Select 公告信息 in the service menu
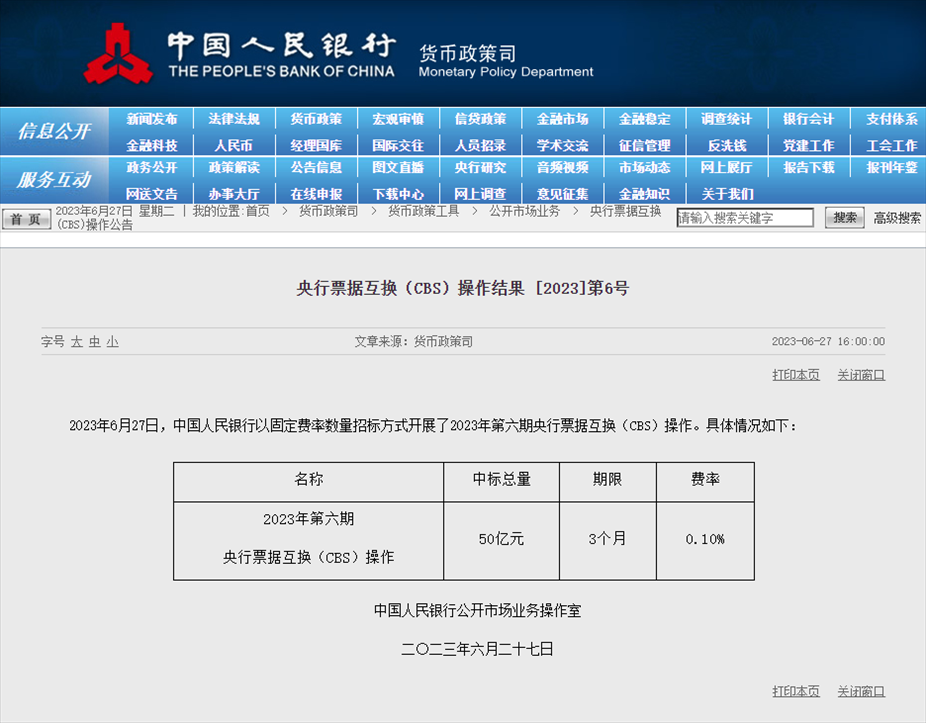 316,168
